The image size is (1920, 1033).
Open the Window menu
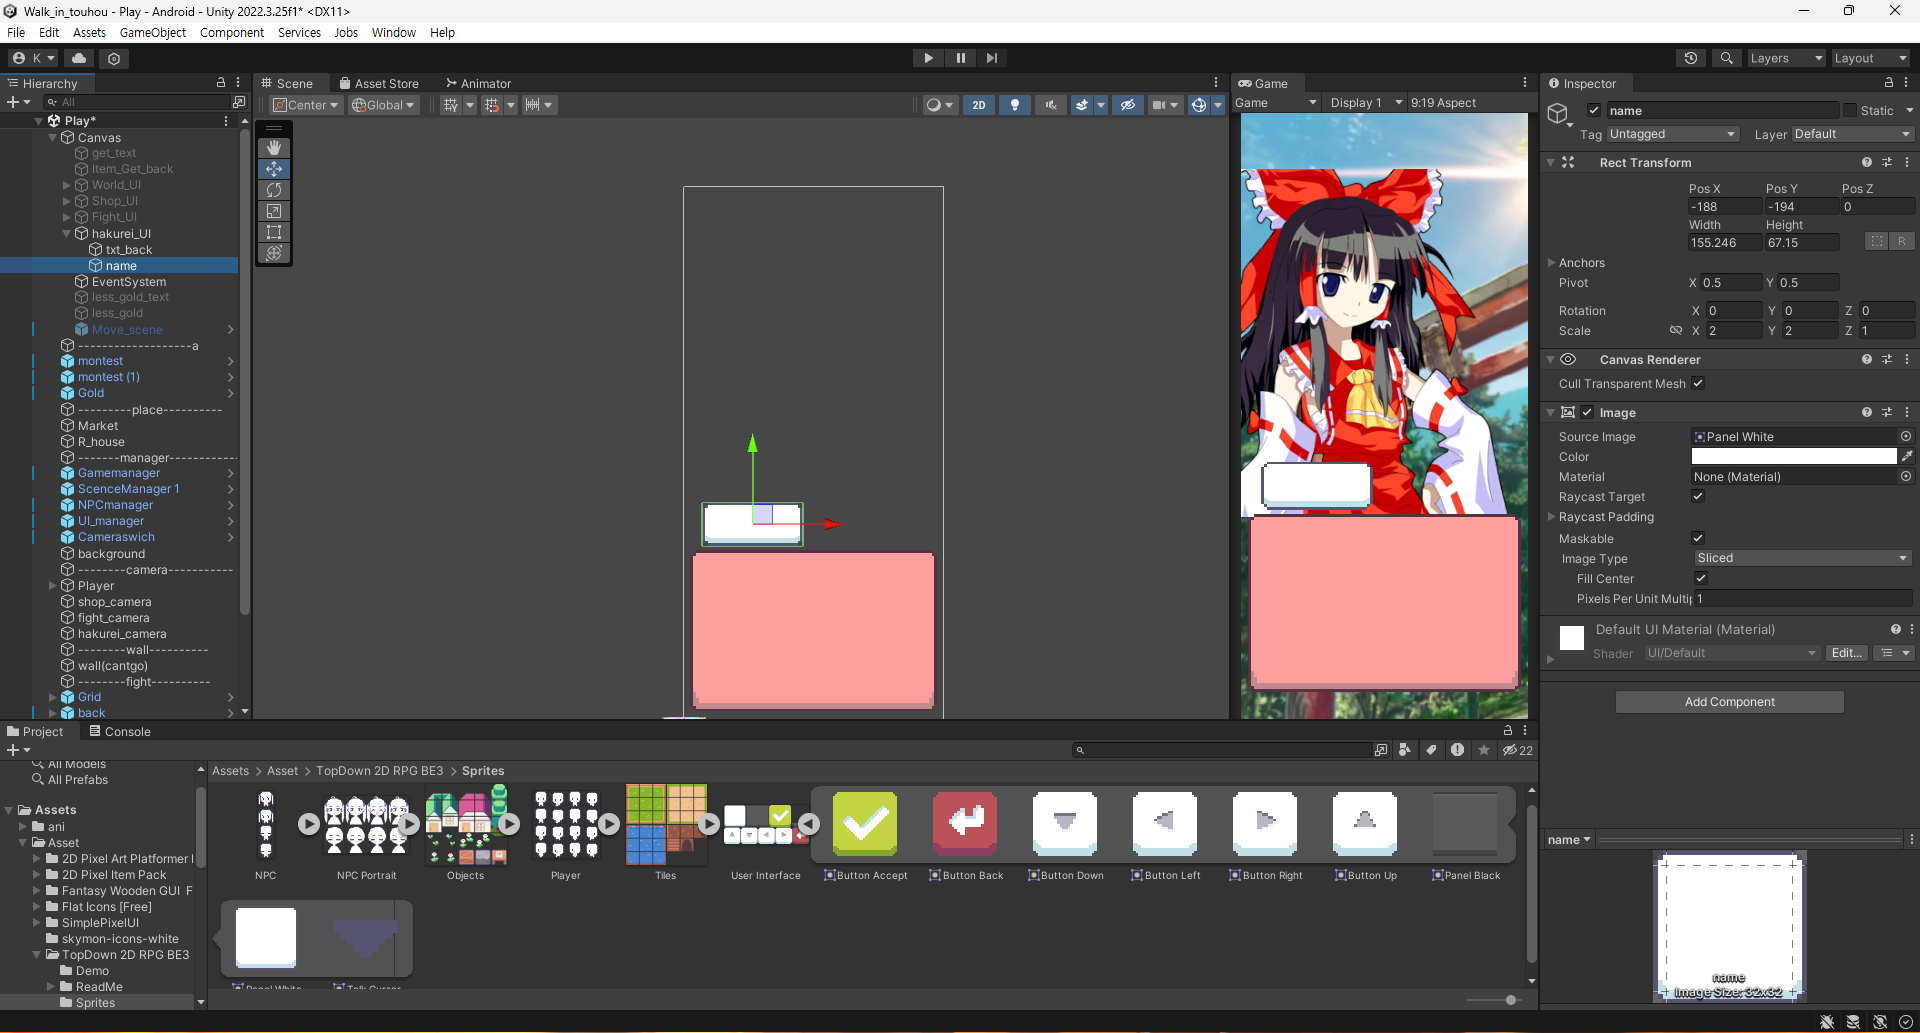[x=394, y=32]
